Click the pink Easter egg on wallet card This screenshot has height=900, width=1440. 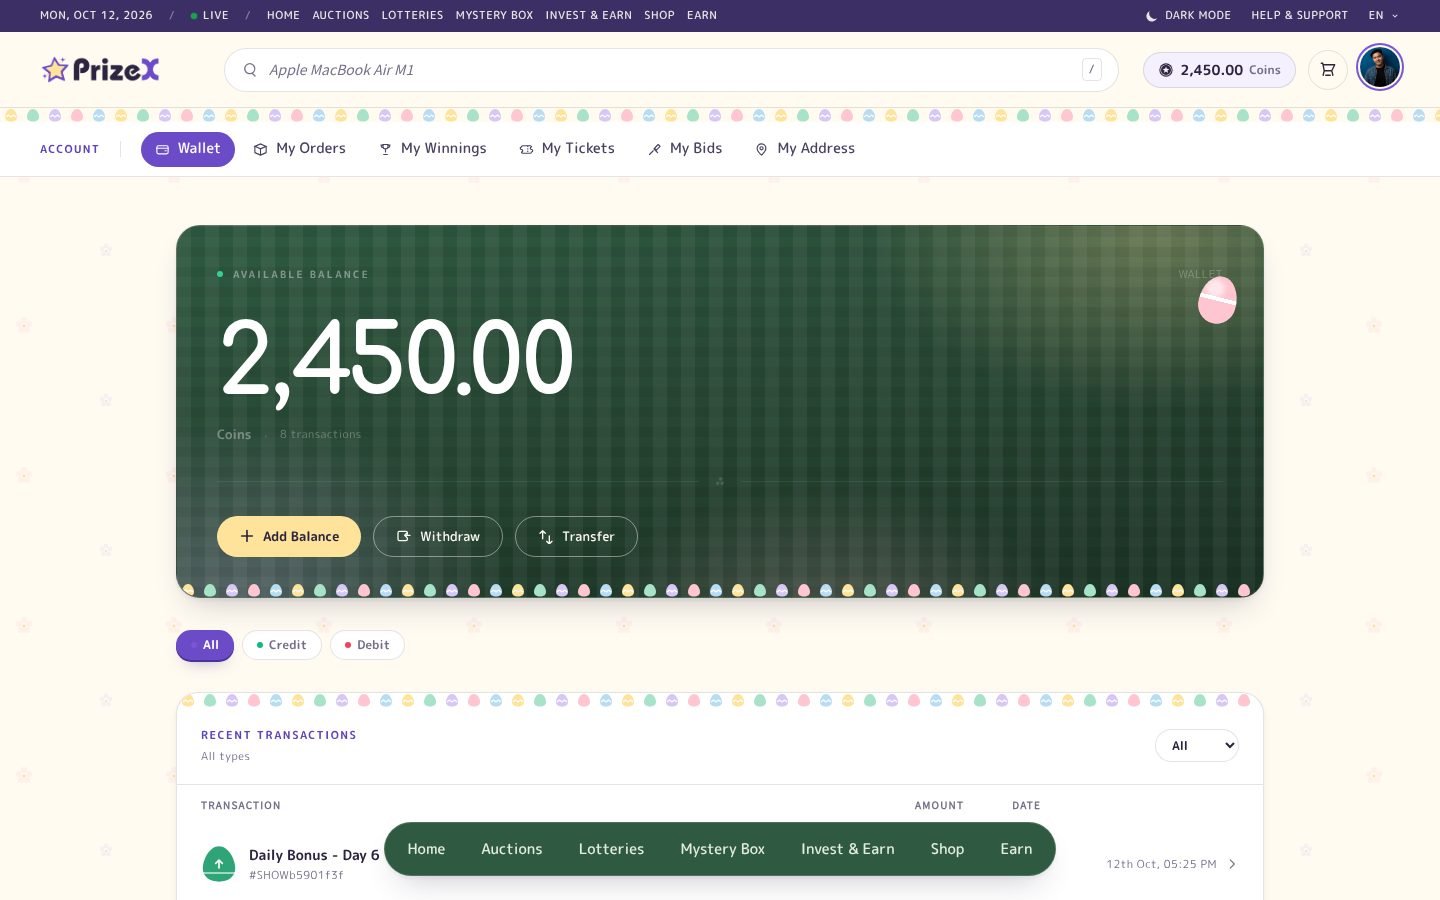(1217, 300)
